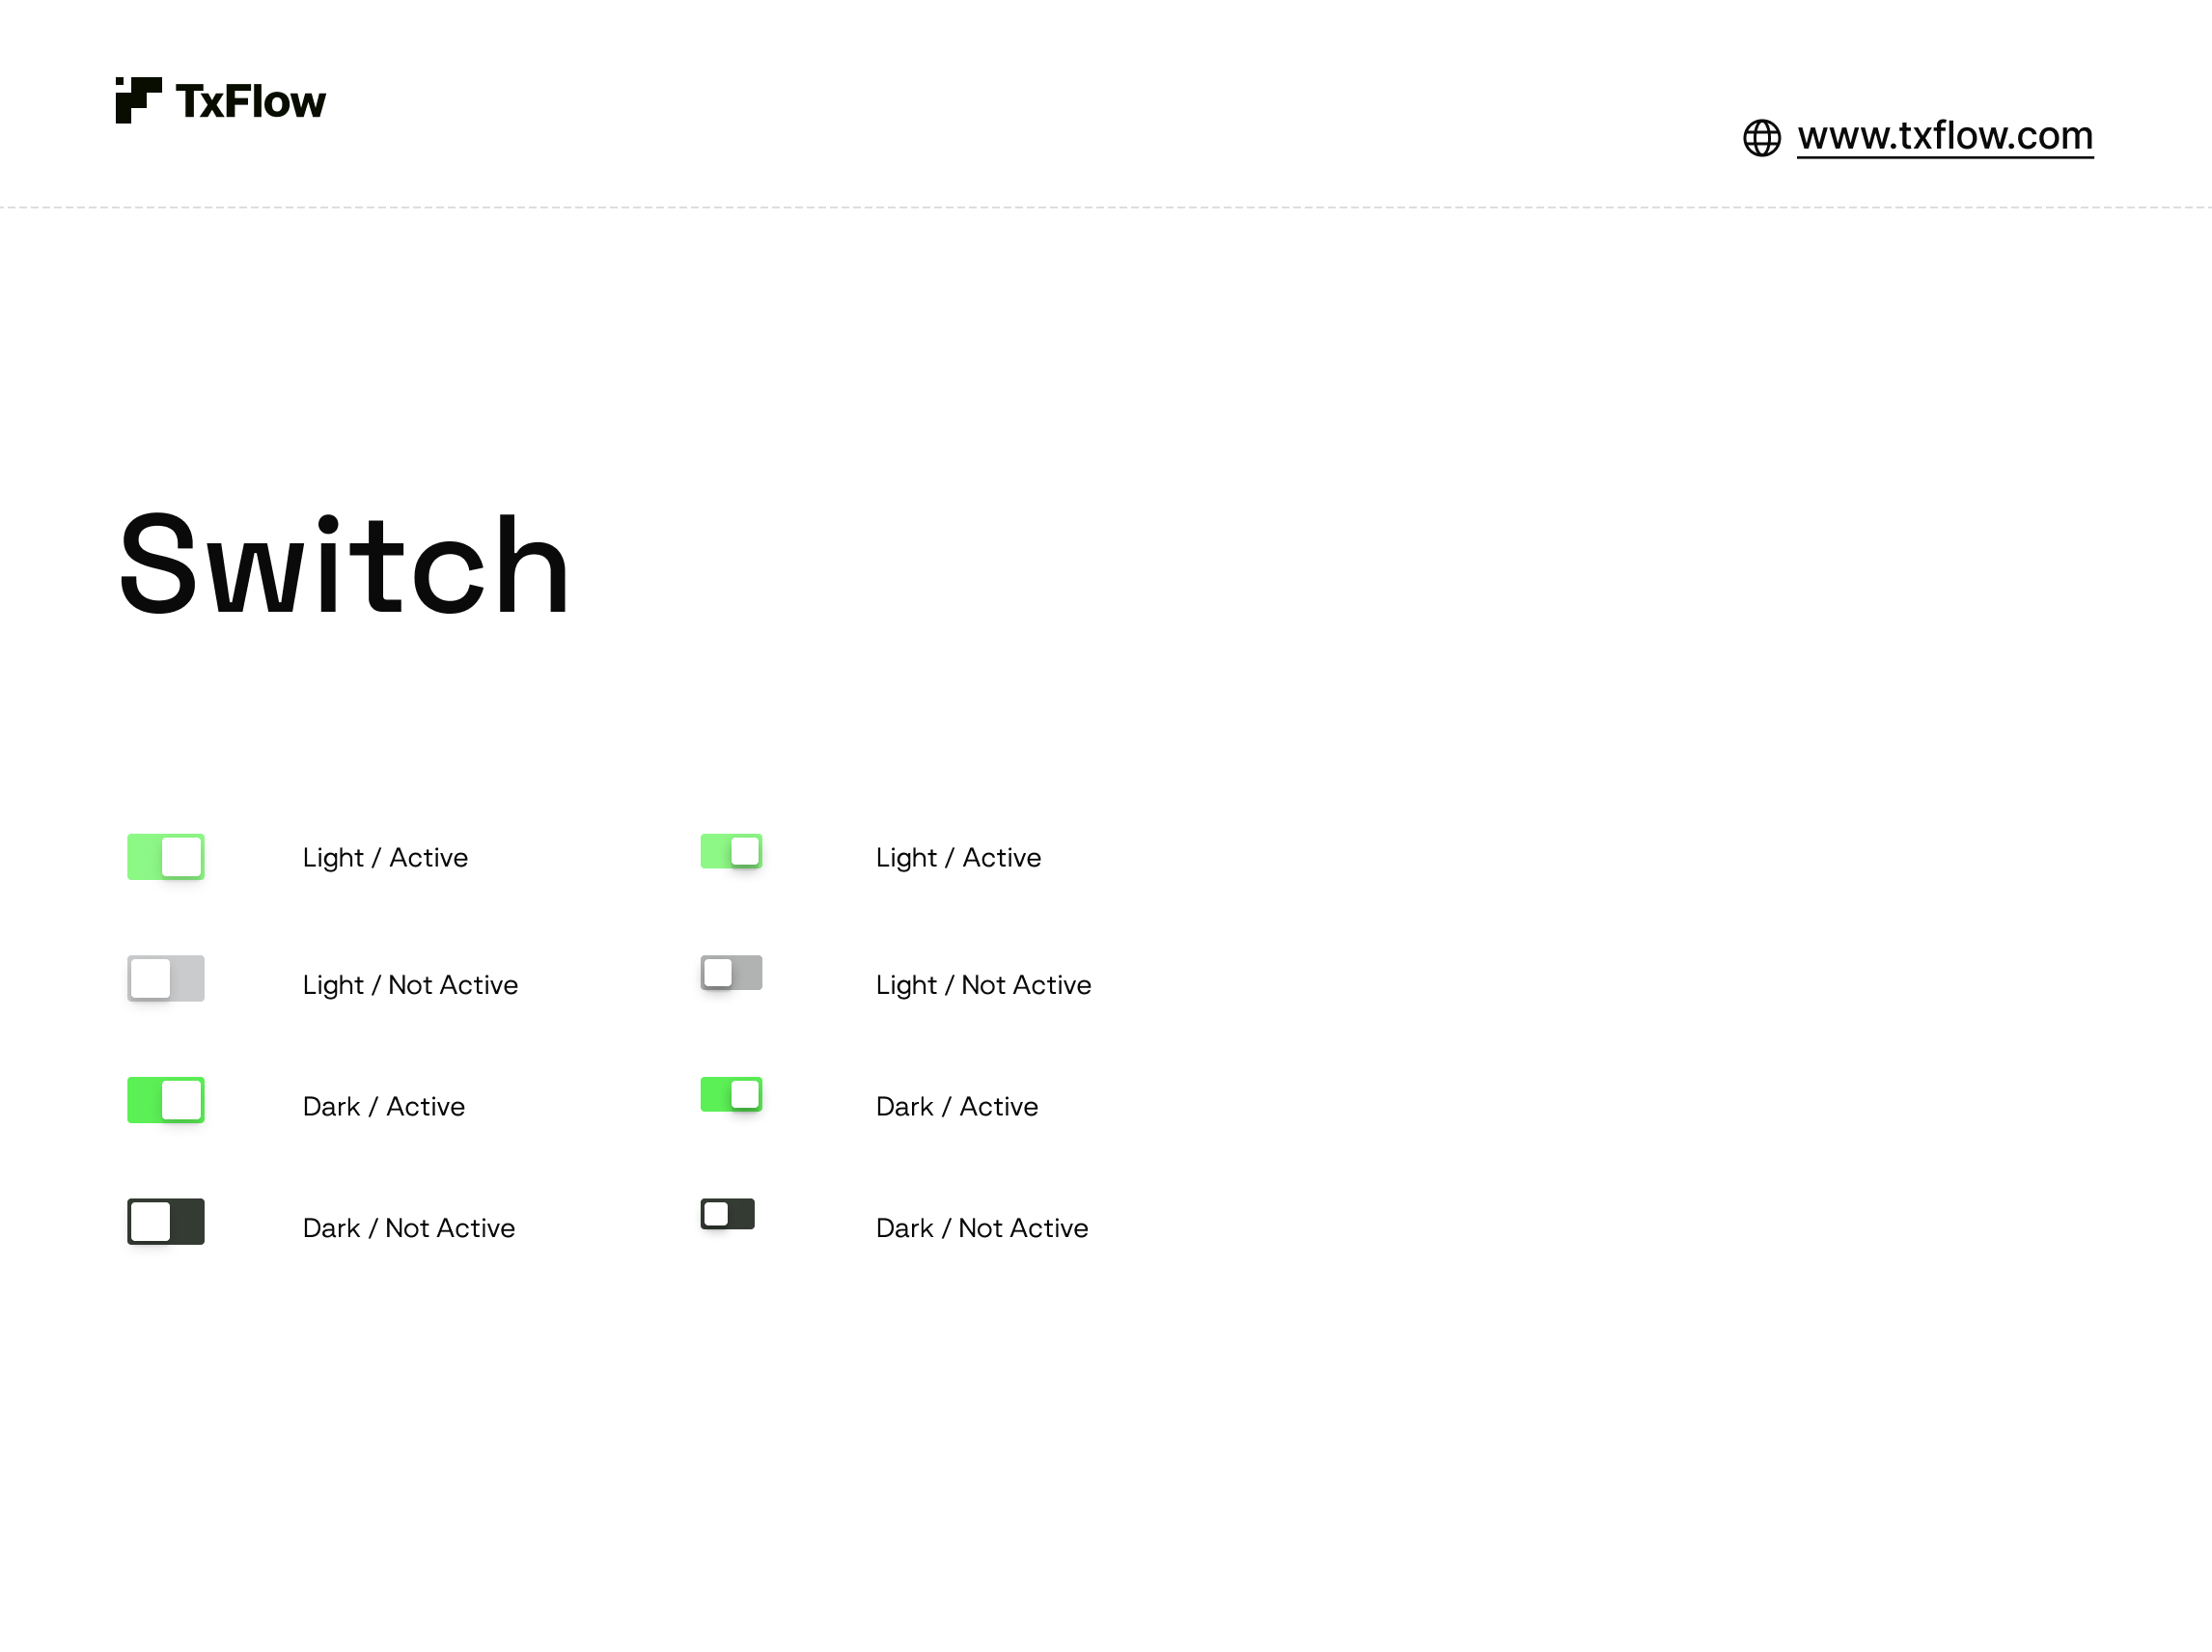Viewport: 2212px width, 1652px height.
Task: Click the white knob of the large Light / Active switch
Action: (180, 857)
